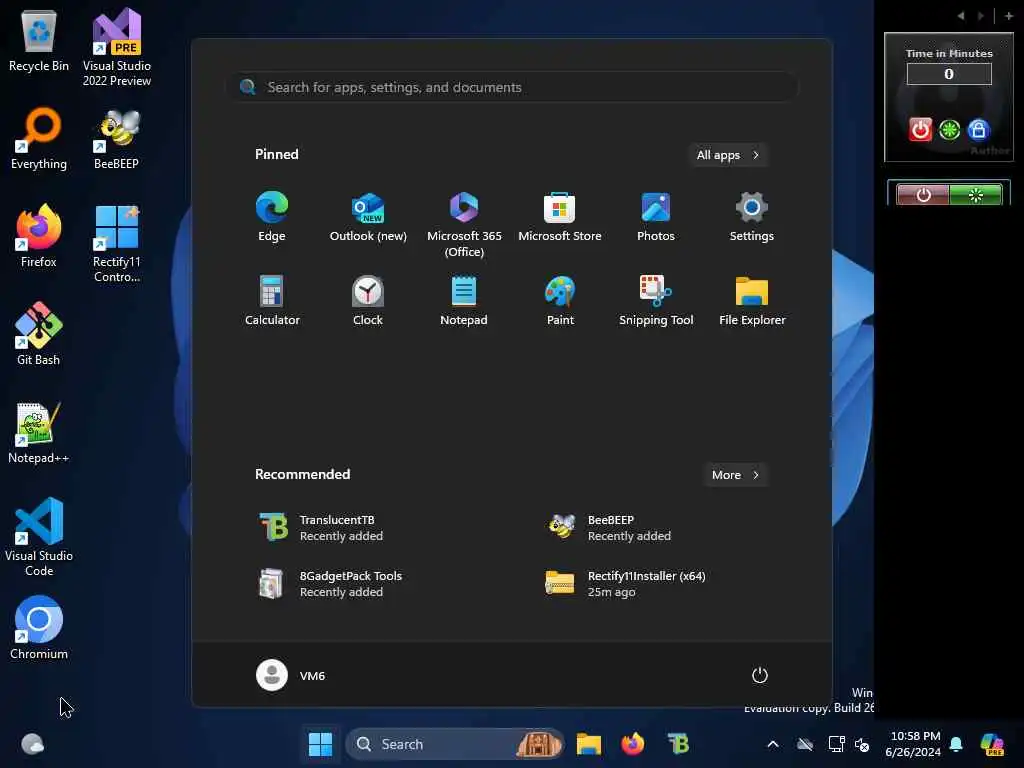This screenshot has width=1024, height=768.
Task: Select Rectify11 Control desktop shortcut
Action: pyautogui.click(x=117, y=243)
